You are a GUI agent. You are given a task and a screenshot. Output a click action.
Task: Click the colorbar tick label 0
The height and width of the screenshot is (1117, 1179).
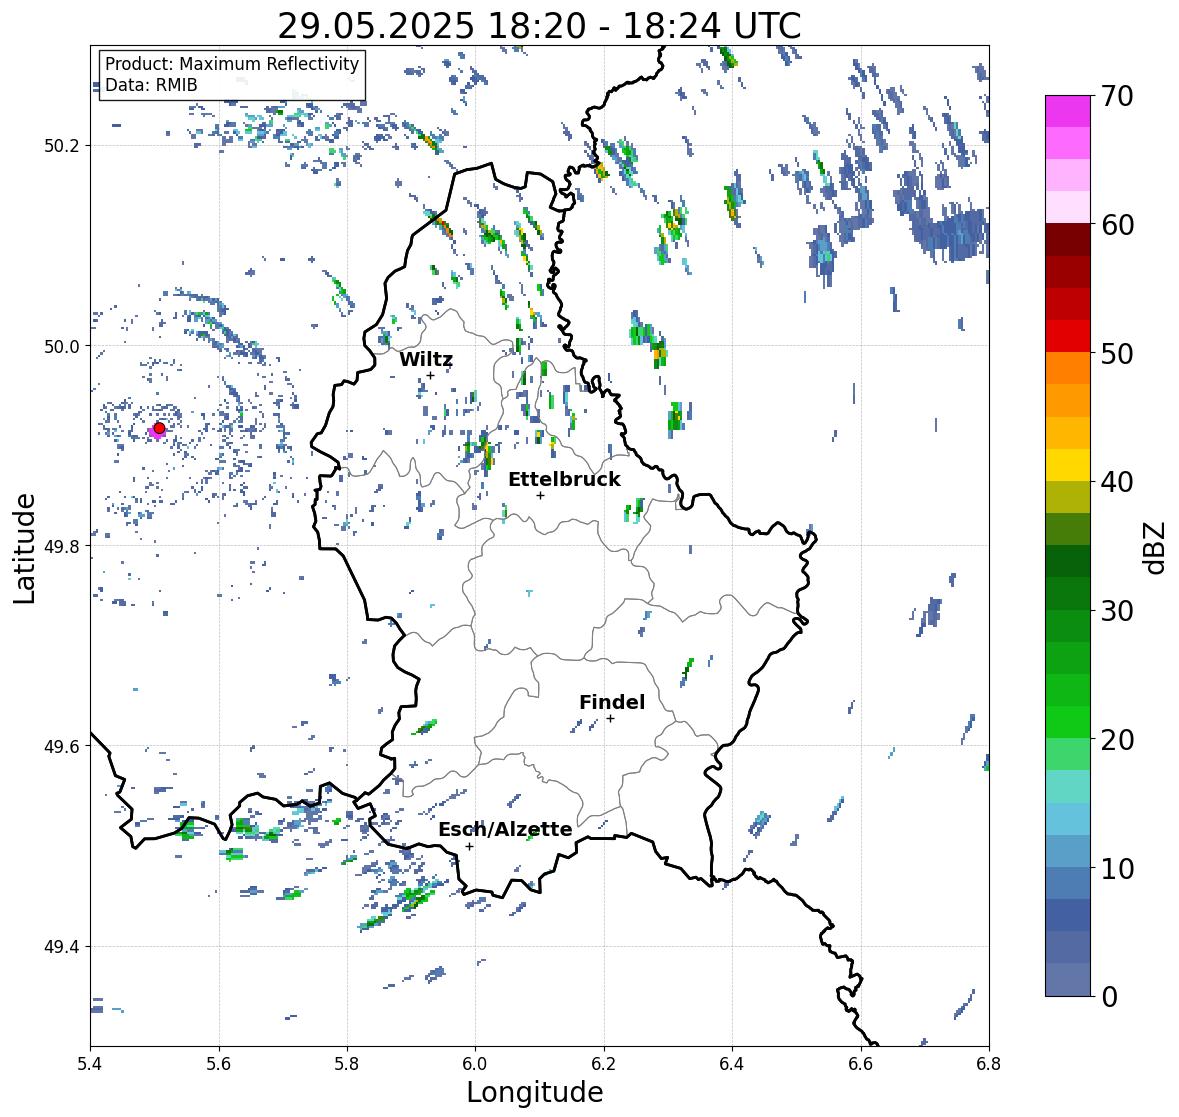point(1109,997)
